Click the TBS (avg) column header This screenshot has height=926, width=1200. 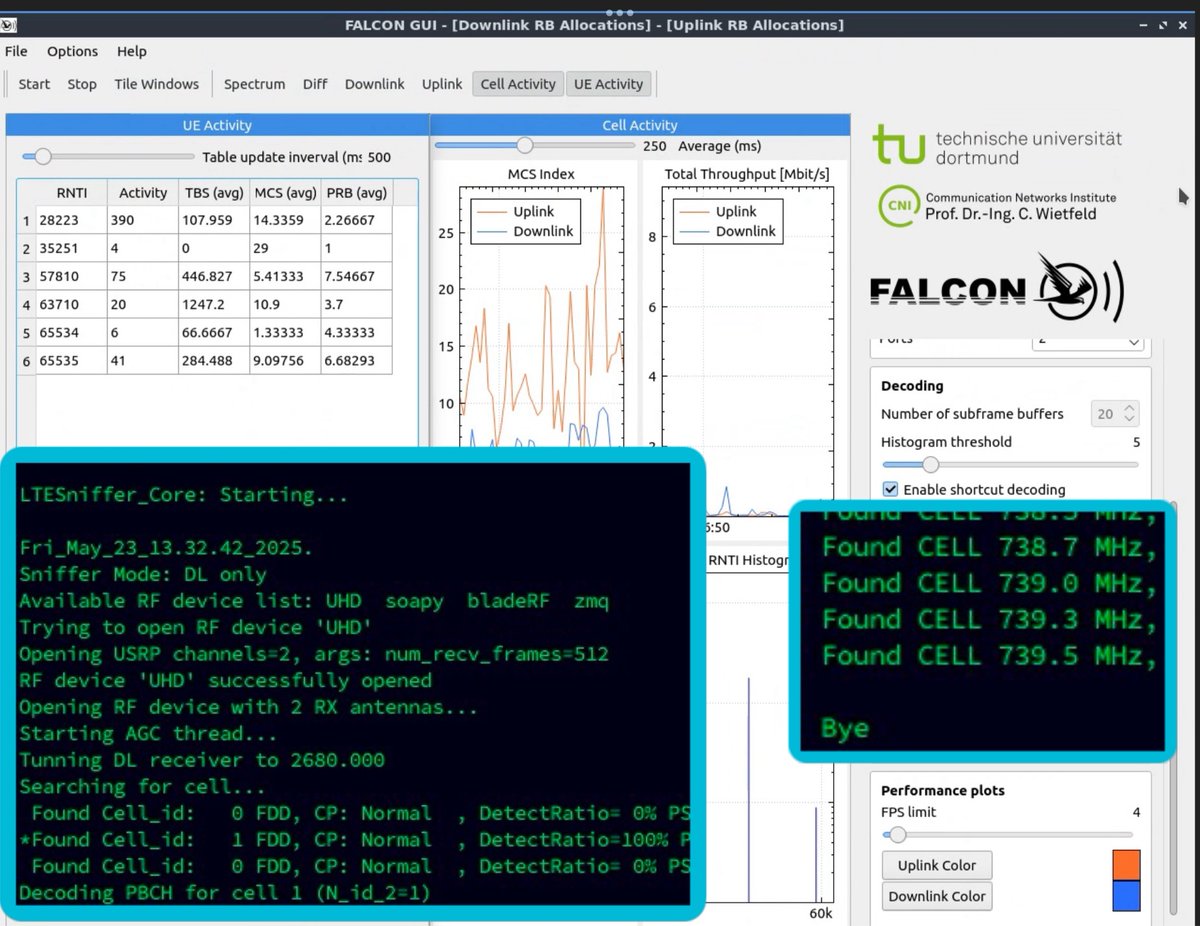point(214,193)
